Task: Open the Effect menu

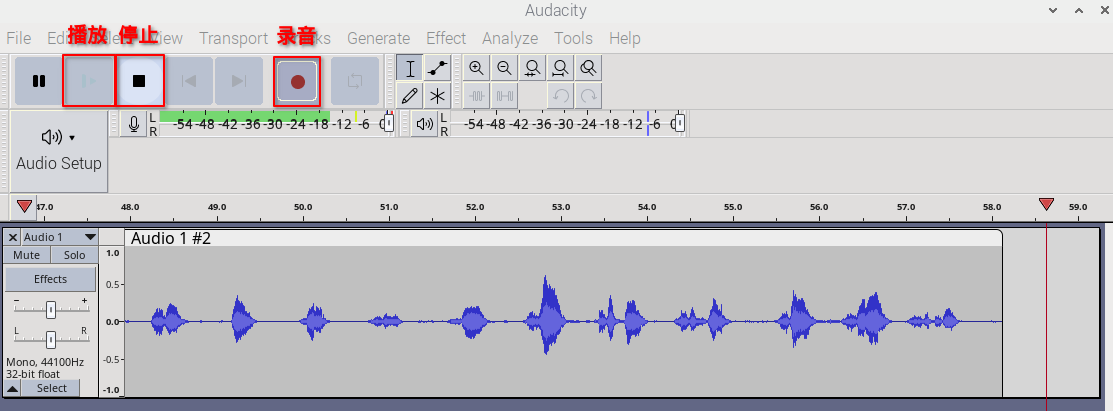Action: tap(446, 38)
